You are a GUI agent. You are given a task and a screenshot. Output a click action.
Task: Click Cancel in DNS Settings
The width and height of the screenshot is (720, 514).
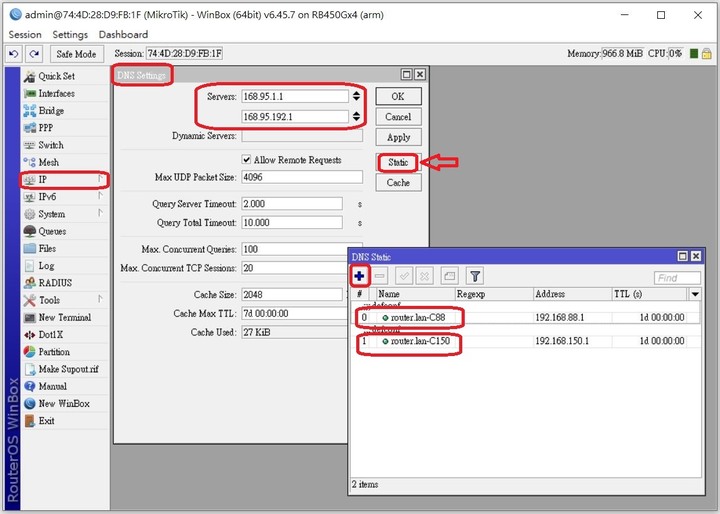click(x=398, y=117)
